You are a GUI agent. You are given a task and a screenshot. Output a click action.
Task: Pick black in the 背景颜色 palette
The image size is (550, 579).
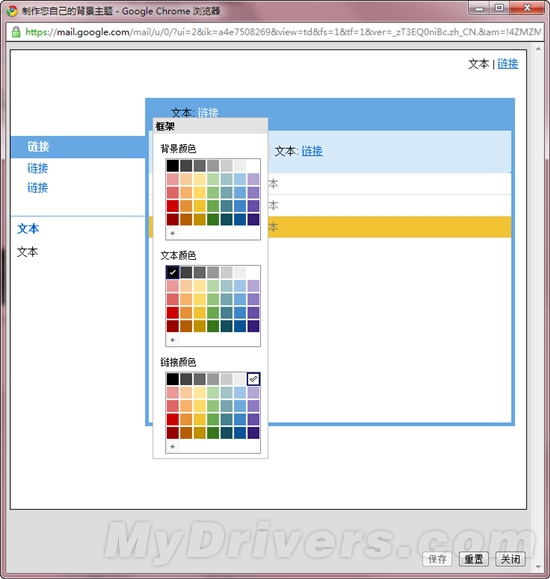click(172, 166)
